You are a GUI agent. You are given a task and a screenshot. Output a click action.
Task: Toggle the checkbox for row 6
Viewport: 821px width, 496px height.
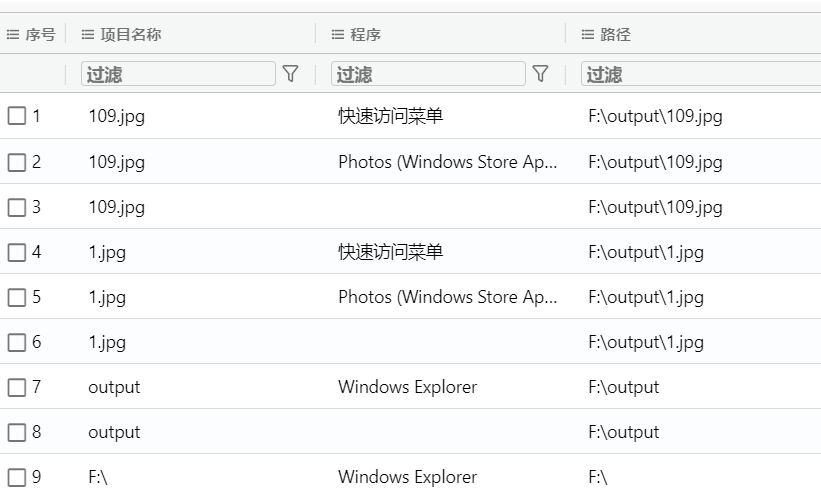point(17,342)
